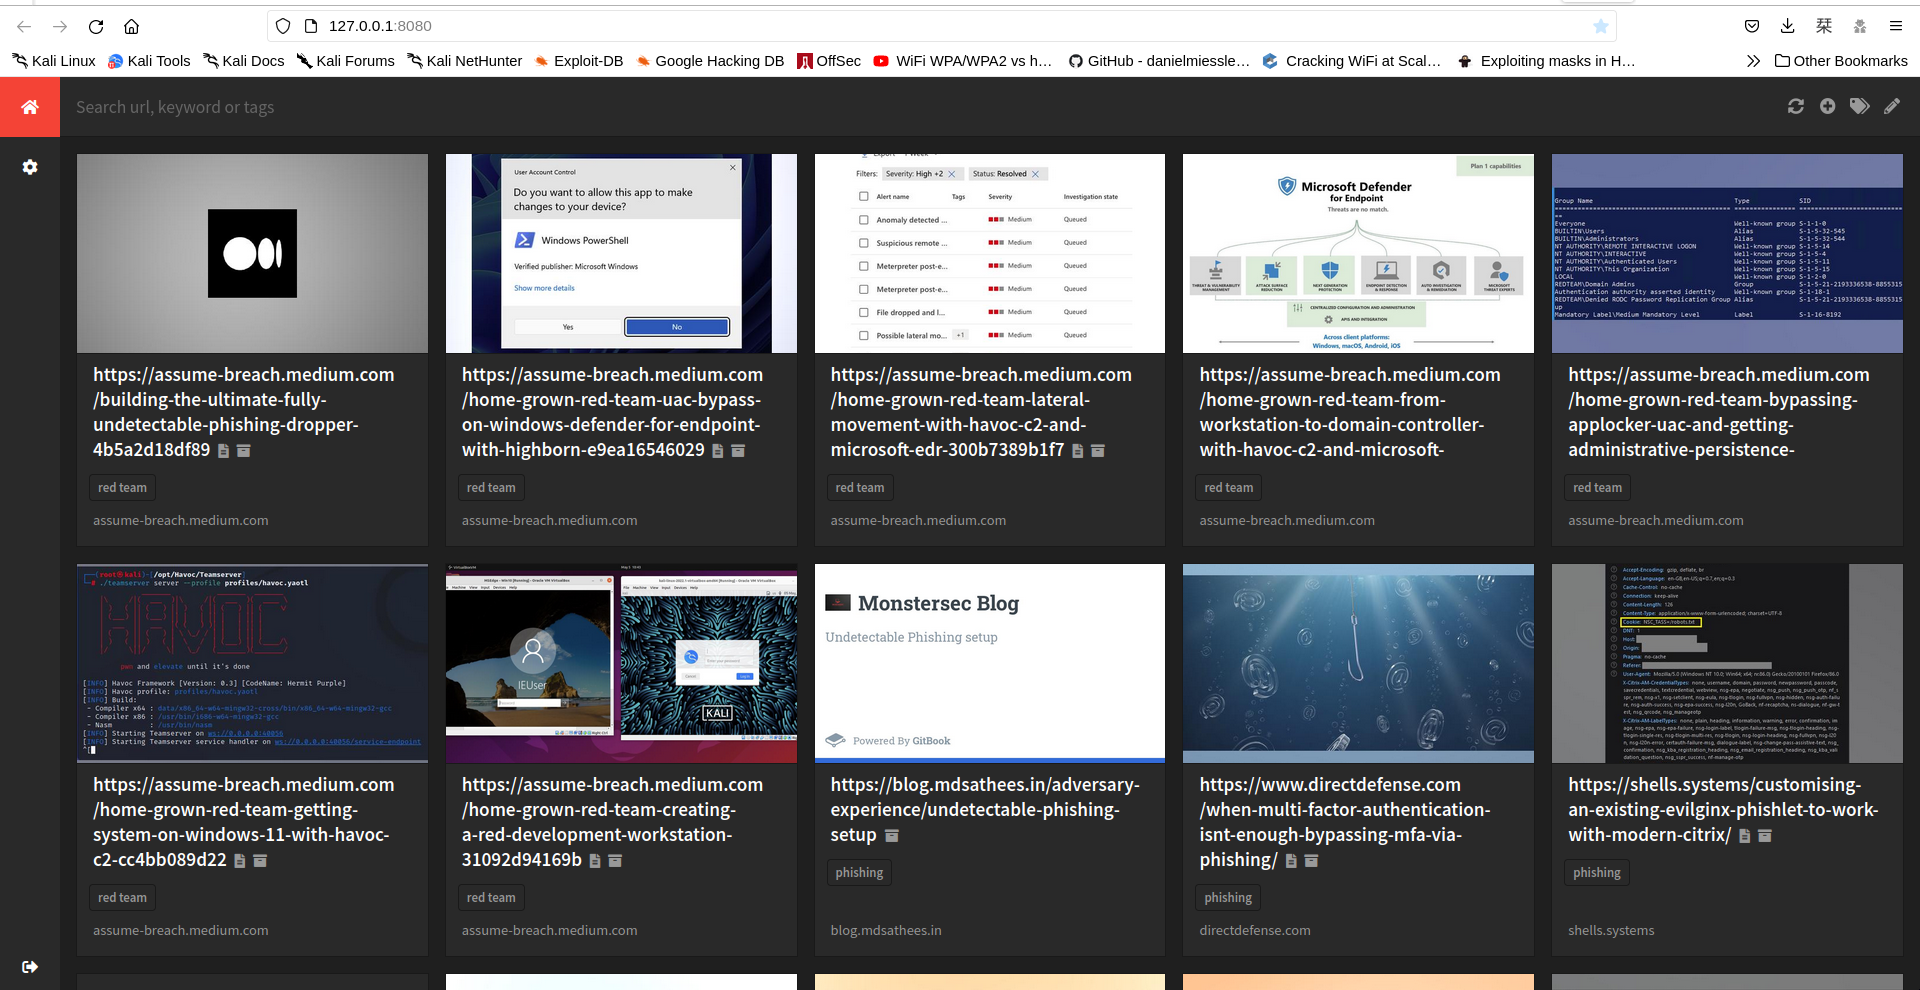This screenshot has width=1920, height=990.
Task: Filter by the red team tag
Action: click(x=122, y=487)
